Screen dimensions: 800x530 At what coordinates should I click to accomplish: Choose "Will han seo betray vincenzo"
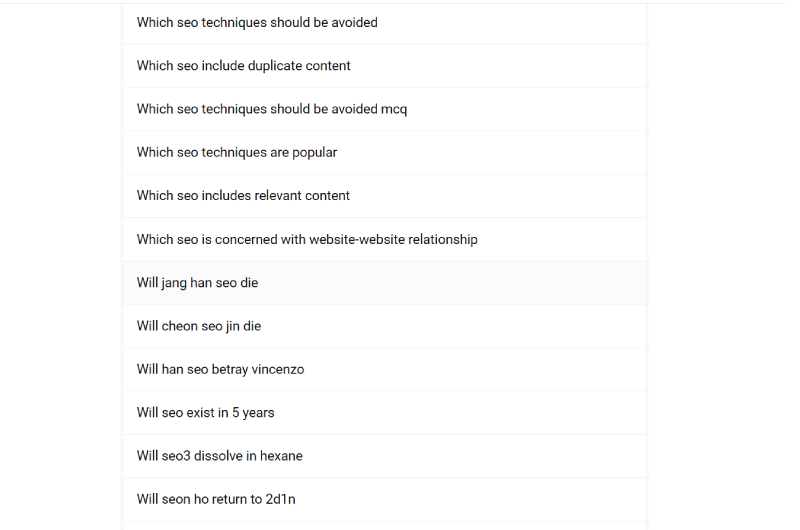385,369
